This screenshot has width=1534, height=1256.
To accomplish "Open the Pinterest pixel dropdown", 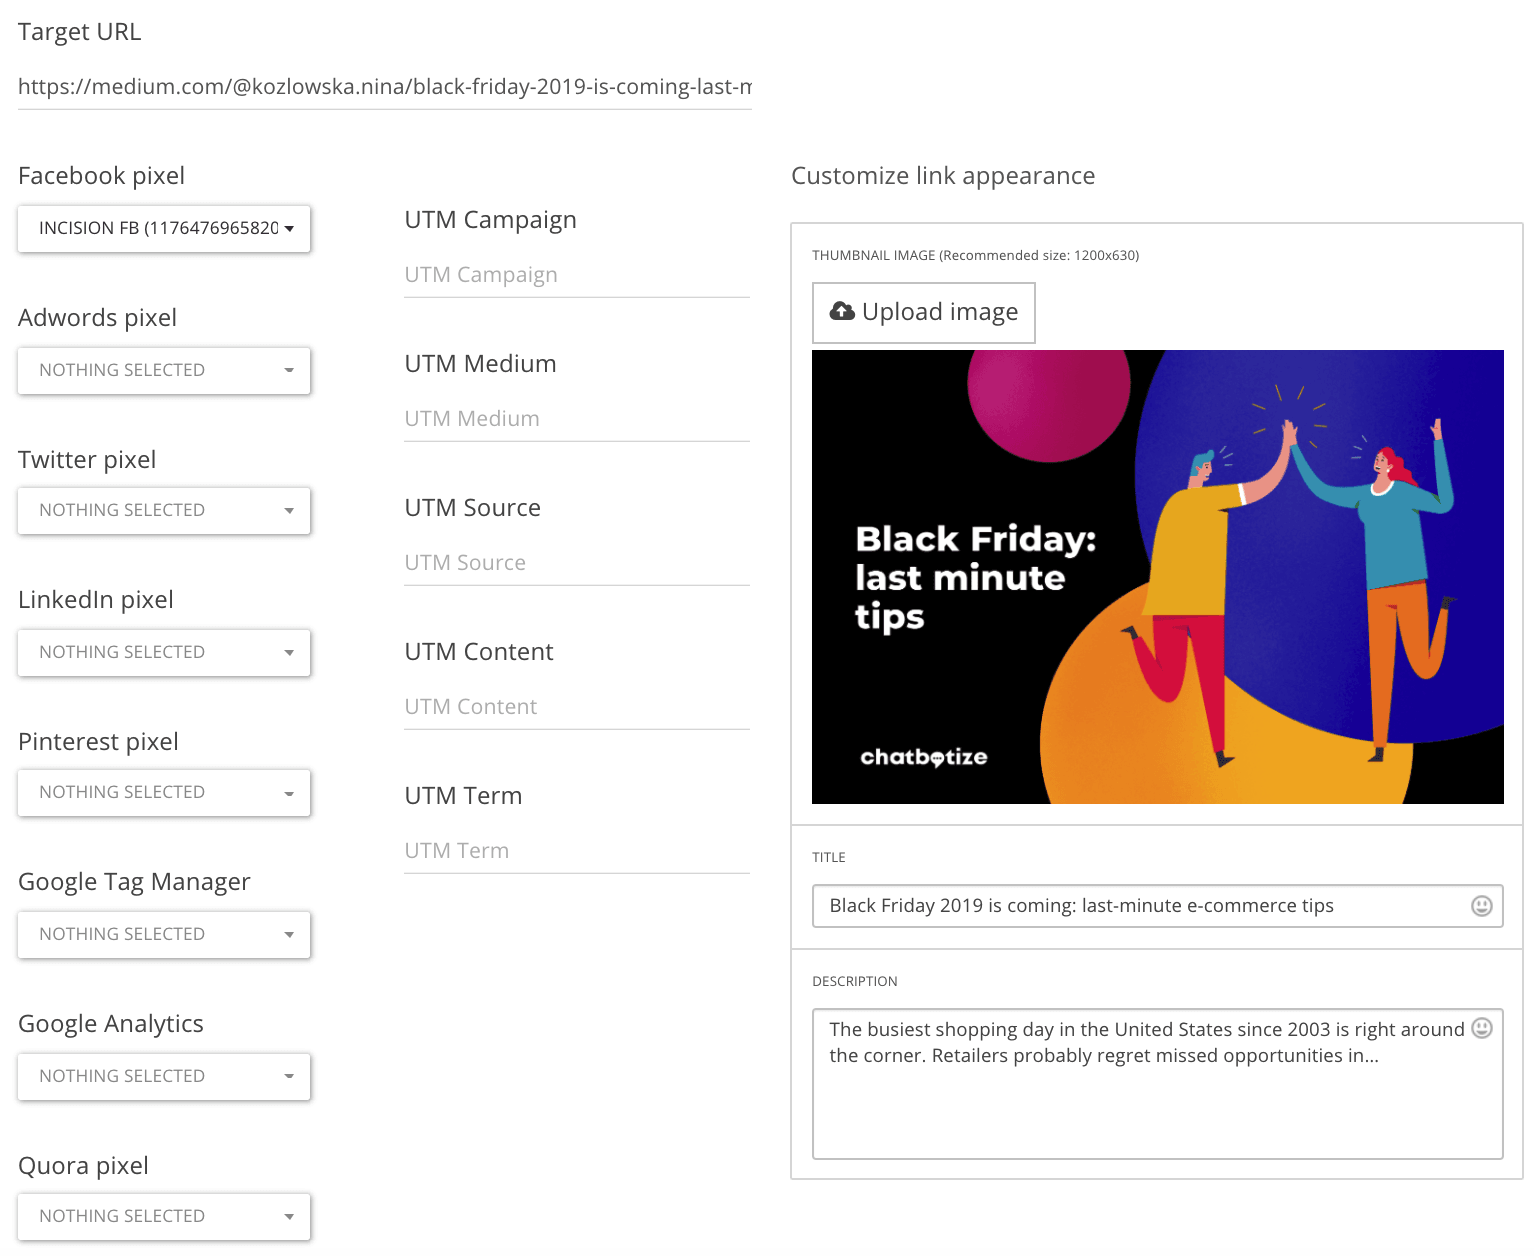I will tap(165, 793).
